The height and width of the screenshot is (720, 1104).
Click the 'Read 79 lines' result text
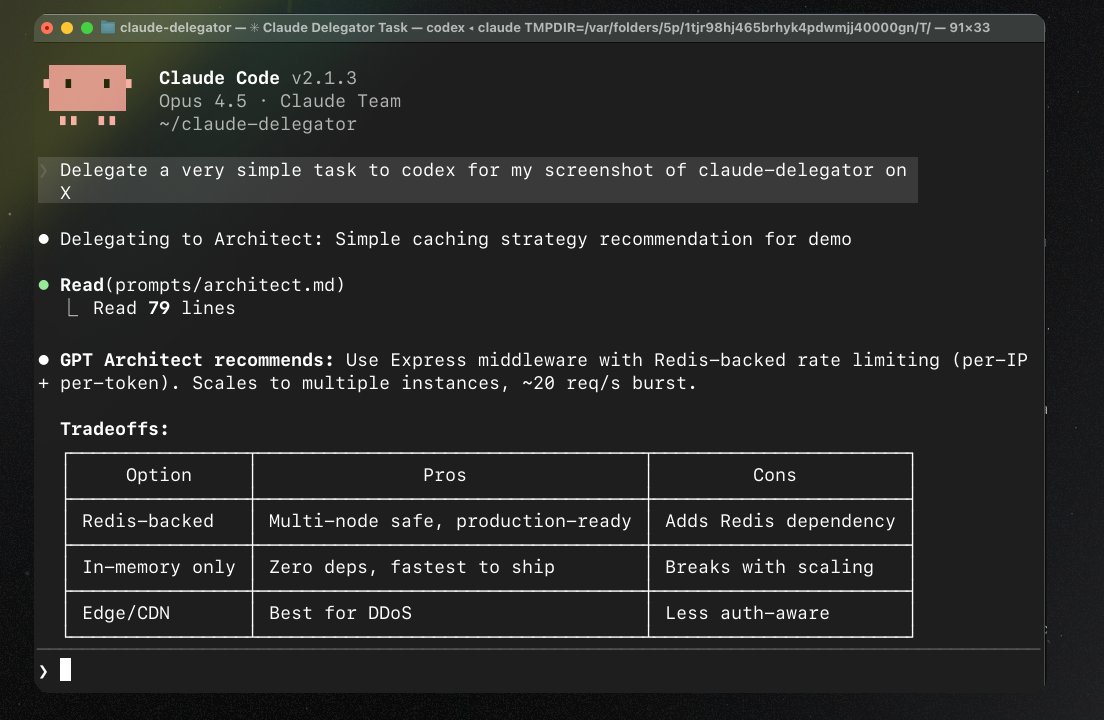pos(164,308)
